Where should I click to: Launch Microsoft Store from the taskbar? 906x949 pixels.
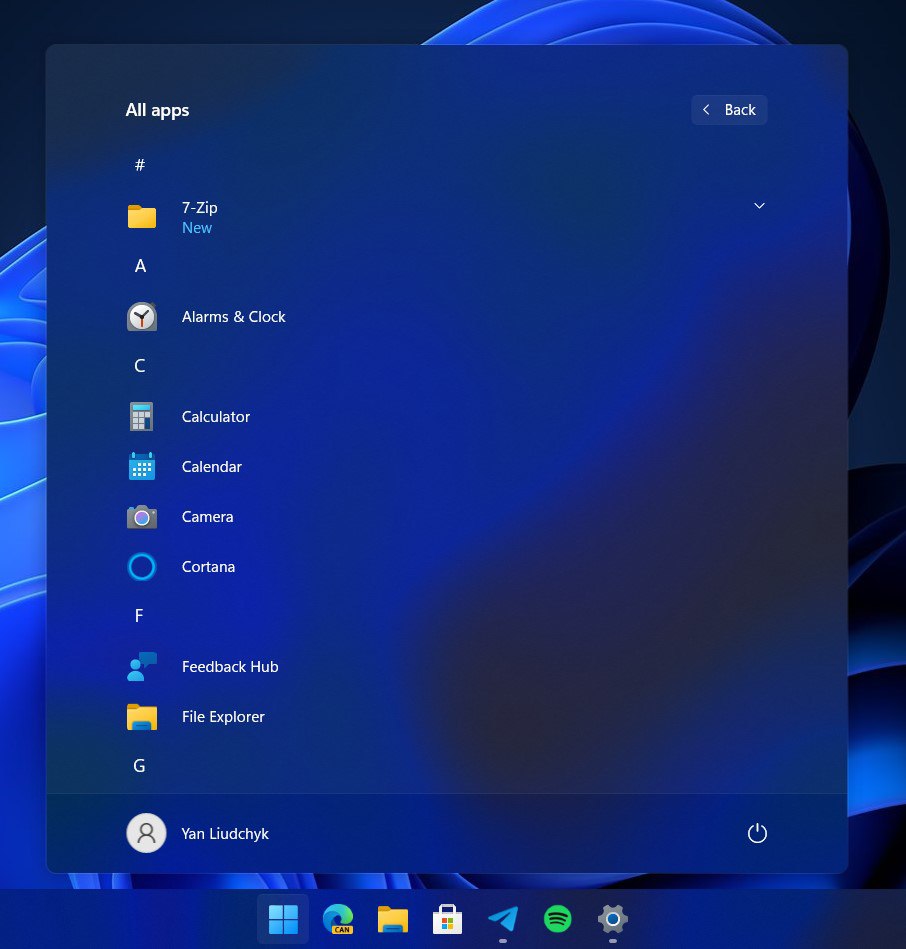[447, 919]
